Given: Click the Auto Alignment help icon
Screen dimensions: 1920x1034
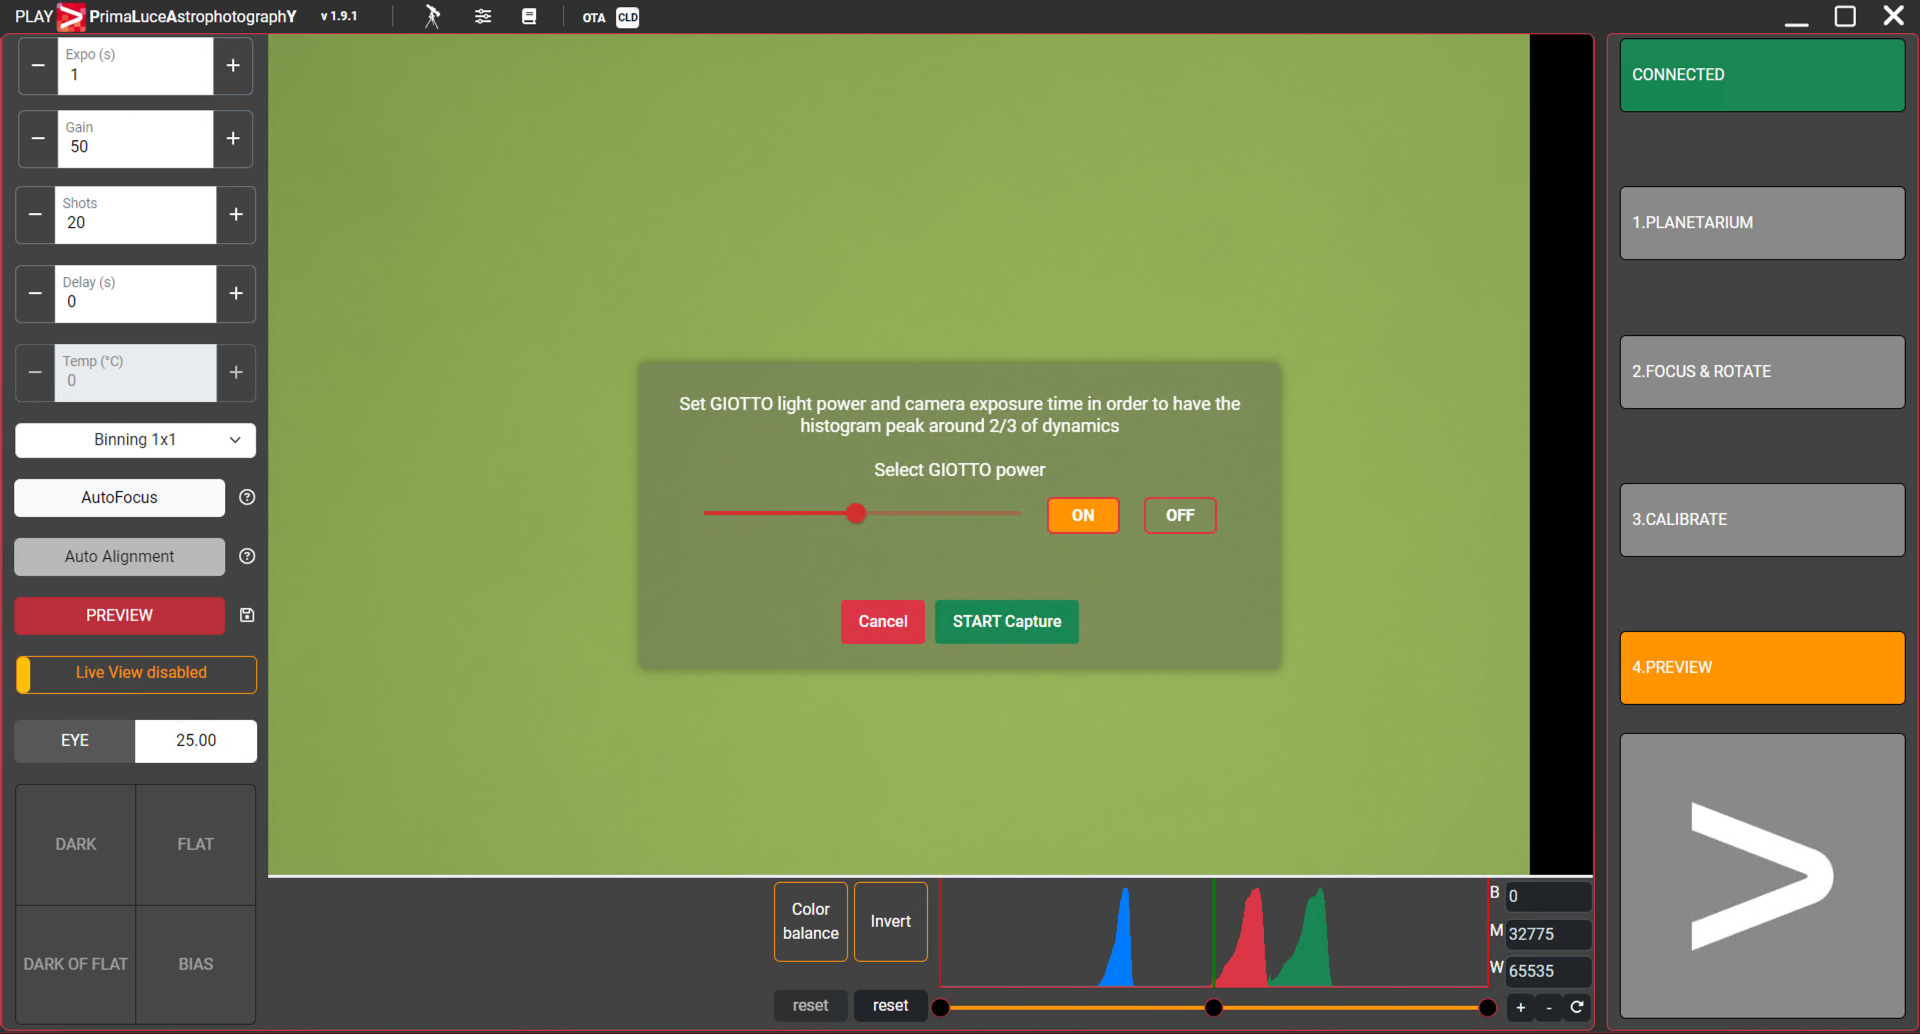Looking at the screenshot, I should [247, 556].
